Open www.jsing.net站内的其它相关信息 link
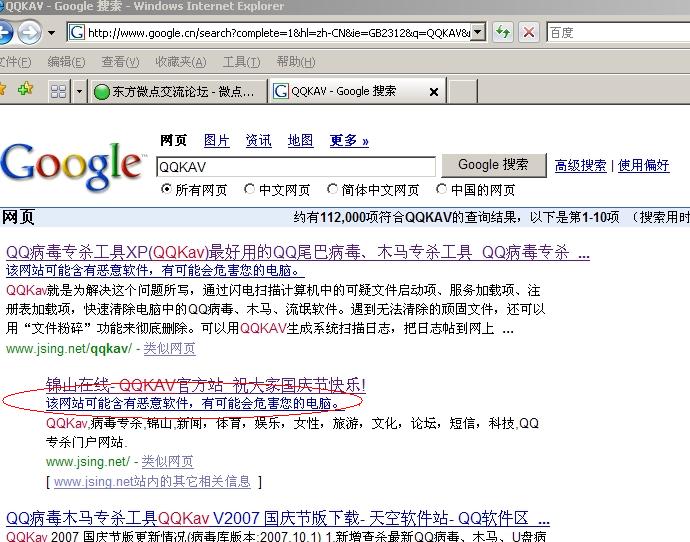 (x=152, y=482)
